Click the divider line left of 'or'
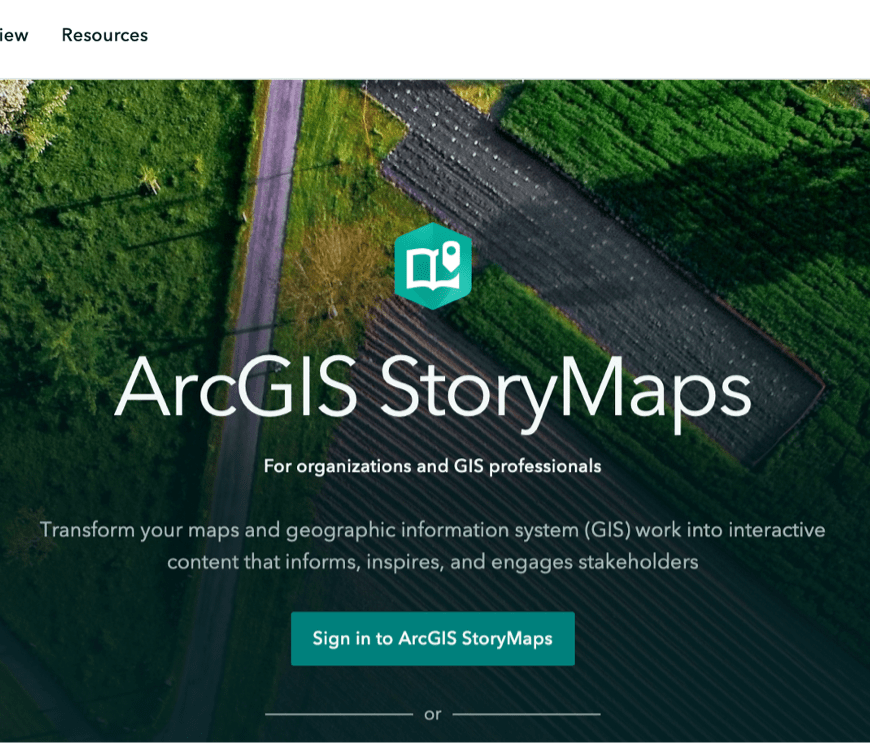Image resolution: width=870 pixels, height=747 pixels. click(x=338, y=714)
